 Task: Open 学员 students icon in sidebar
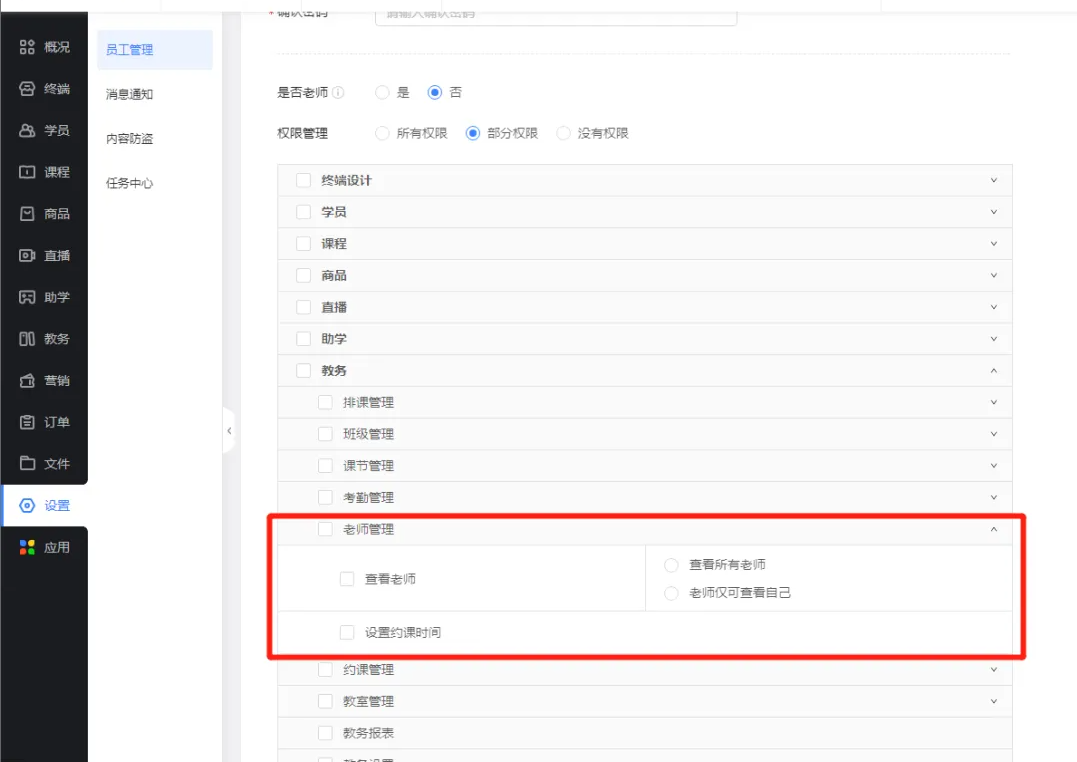pyautogui.click(x=27, y=130)
